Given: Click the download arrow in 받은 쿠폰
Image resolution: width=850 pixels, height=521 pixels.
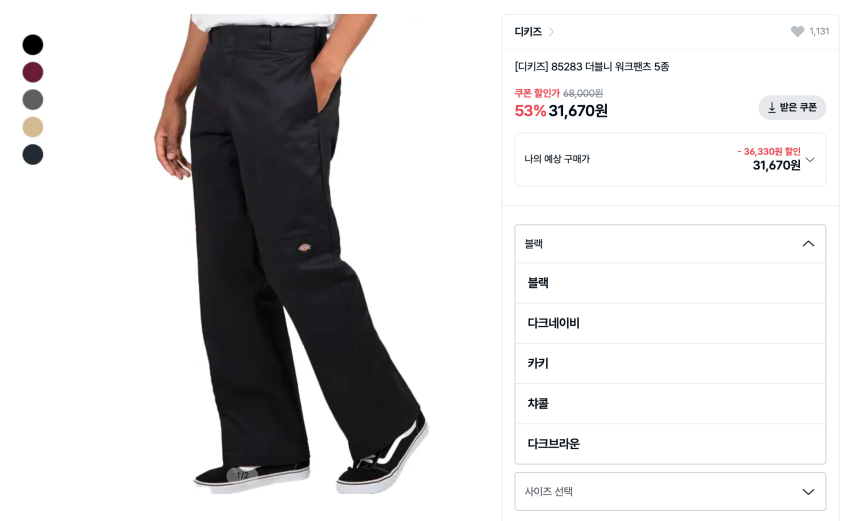Looking at the screenshot, I should 772,107.
